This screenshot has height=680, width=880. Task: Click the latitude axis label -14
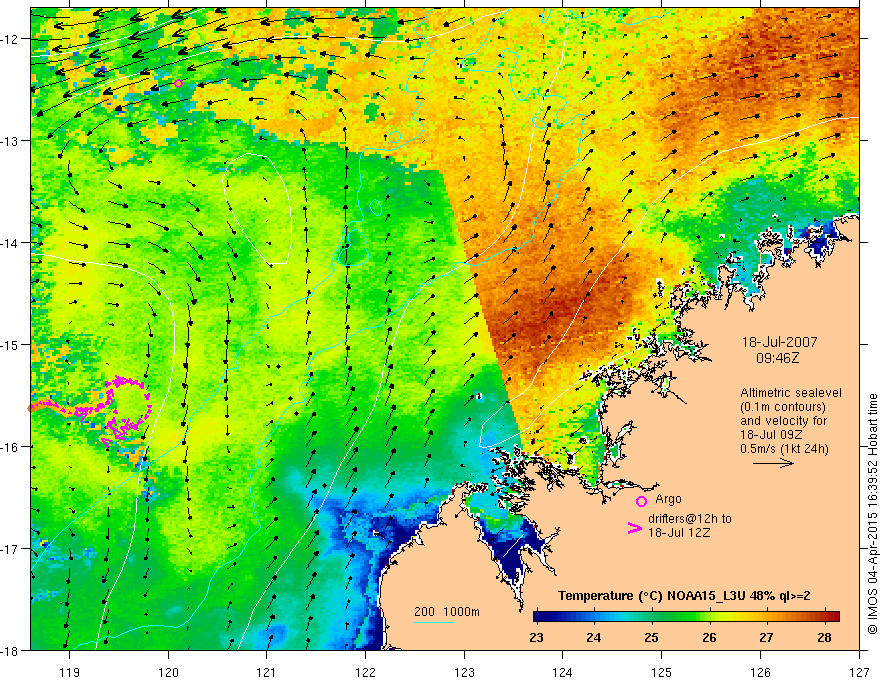click(x=10, y=243)
